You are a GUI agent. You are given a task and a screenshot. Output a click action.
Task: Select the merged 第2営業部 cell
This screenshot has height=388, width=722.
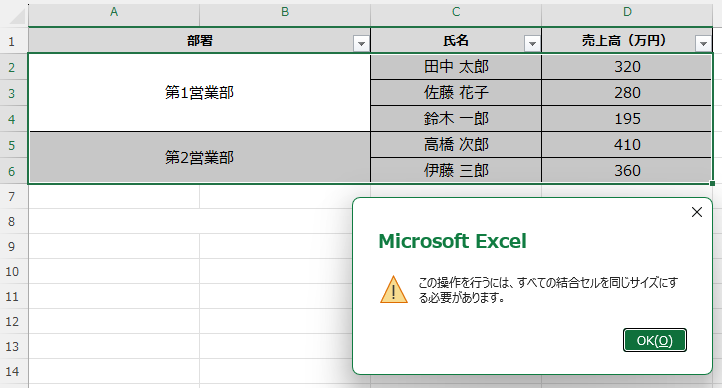click(x=199, y=157)
